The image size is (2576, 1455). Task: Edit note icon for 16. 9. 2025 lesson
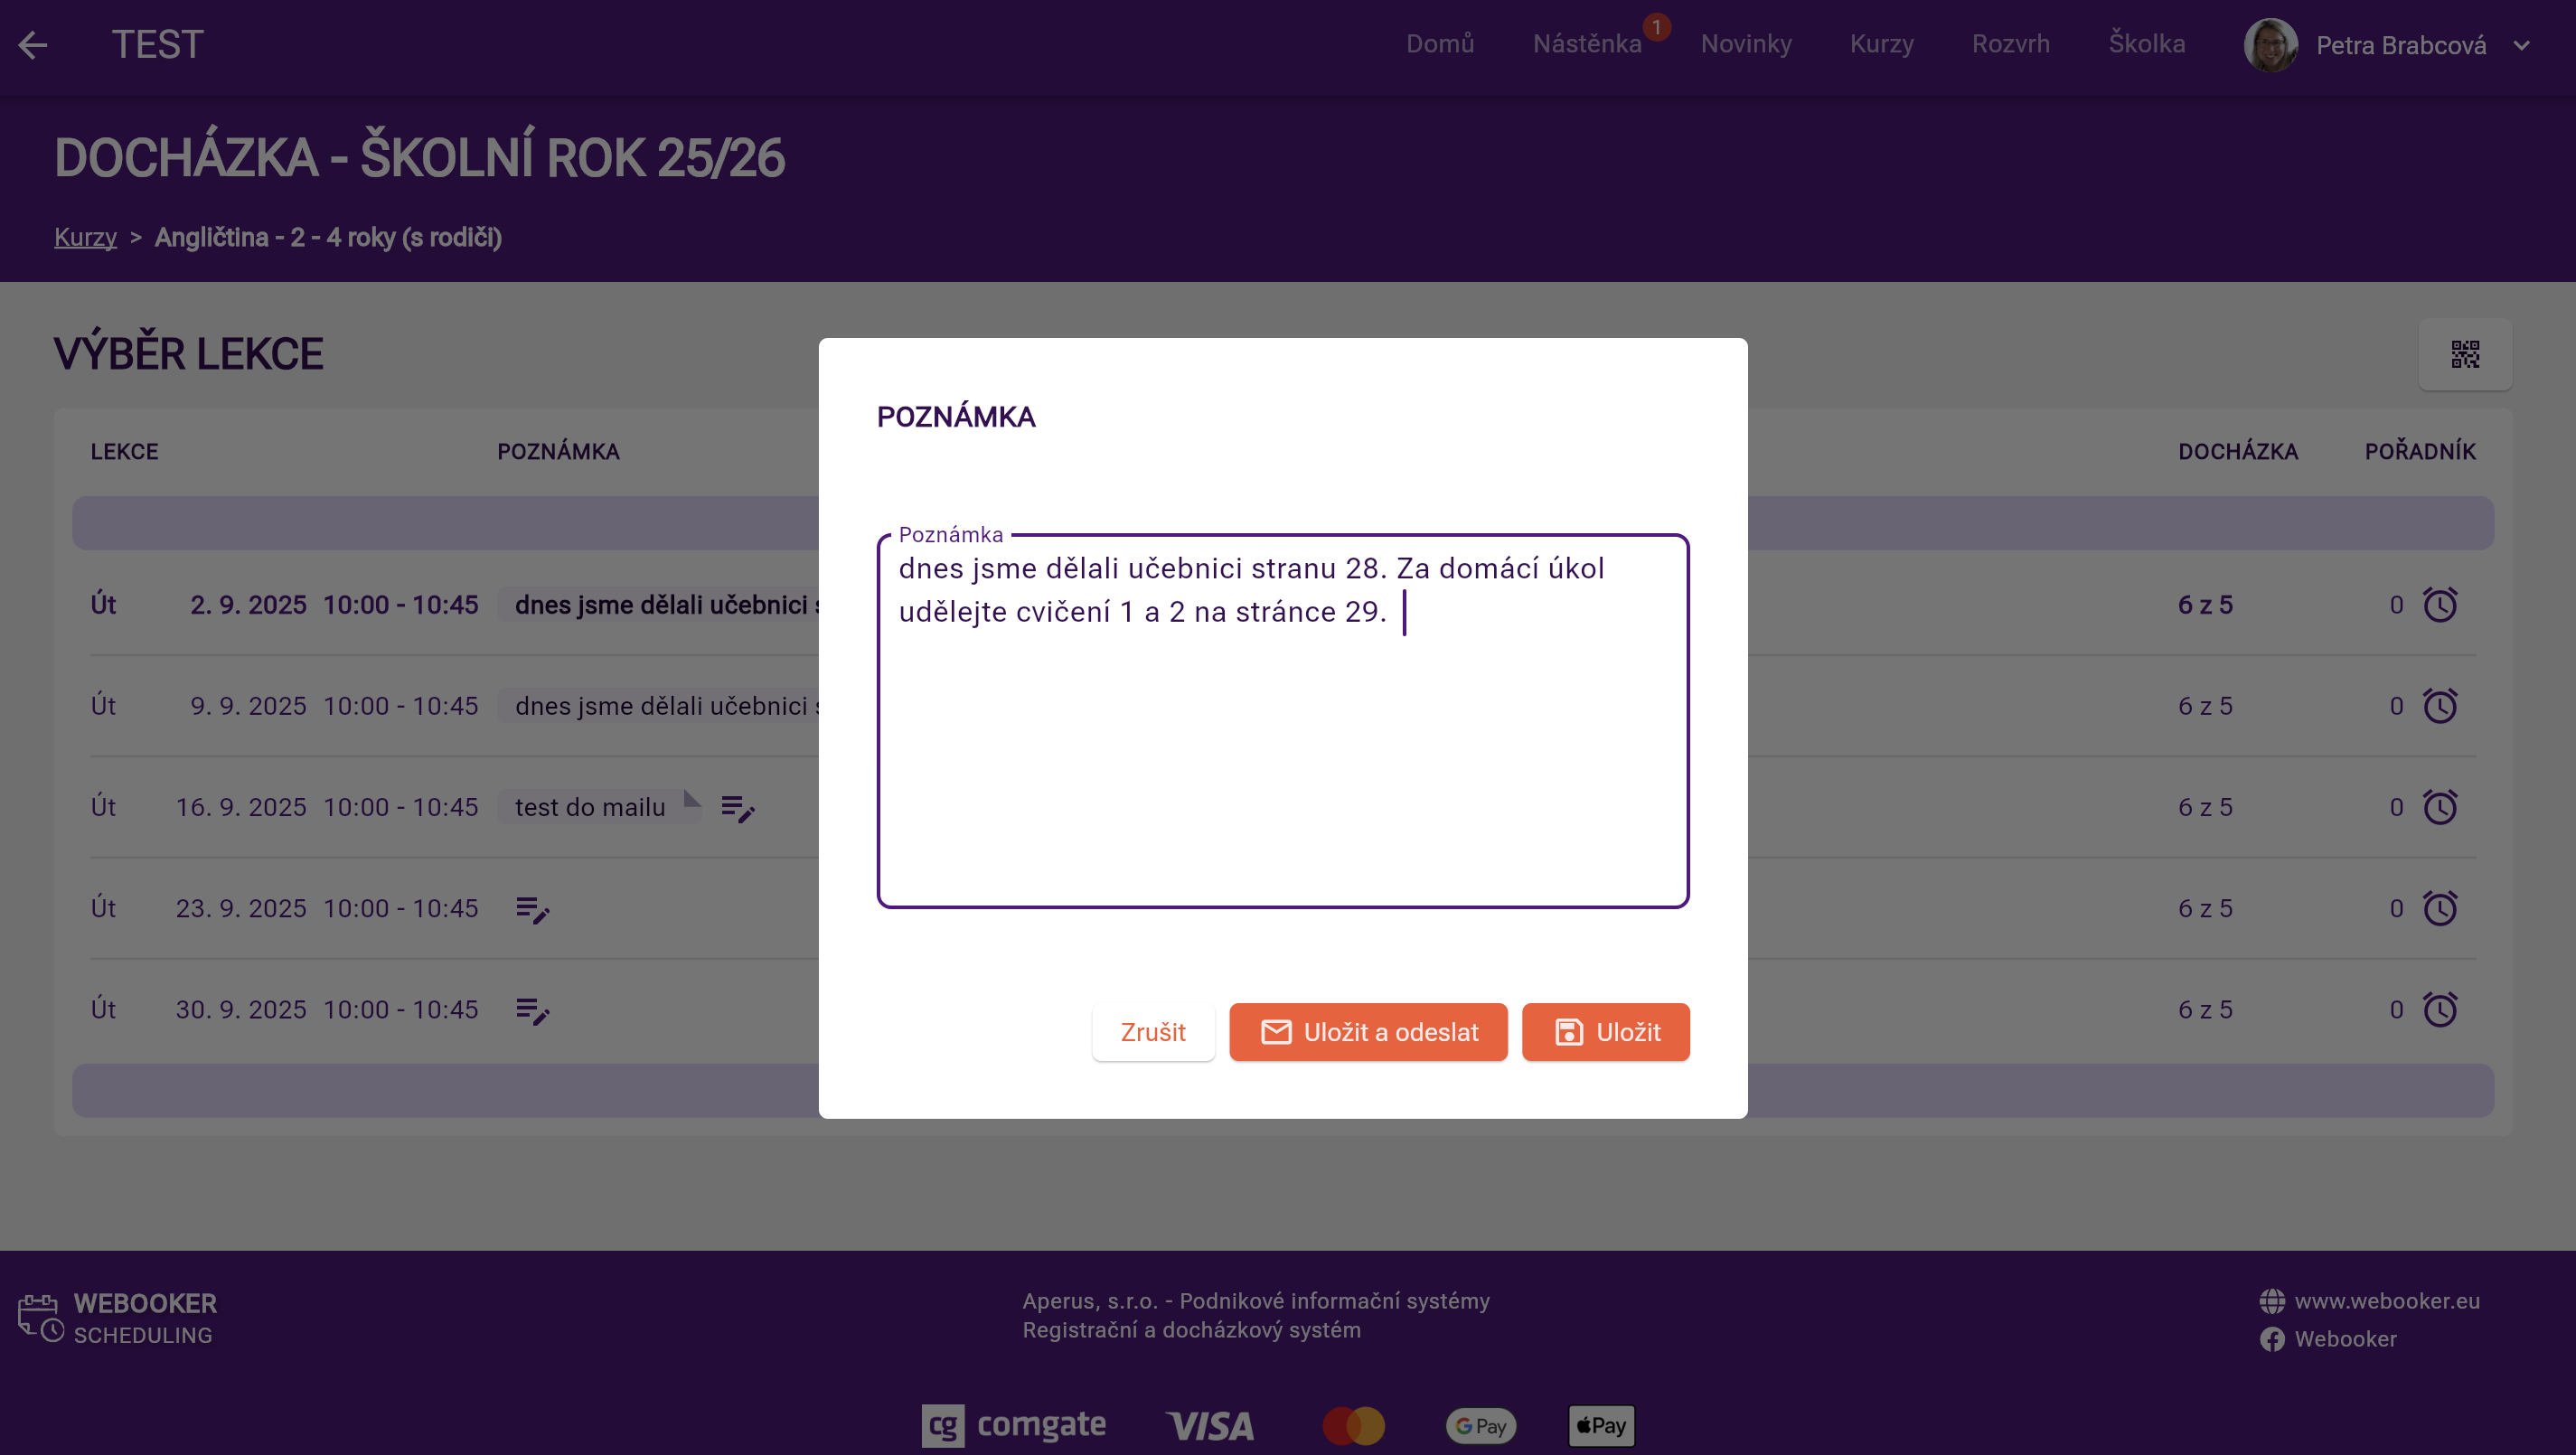pos(737,808)
